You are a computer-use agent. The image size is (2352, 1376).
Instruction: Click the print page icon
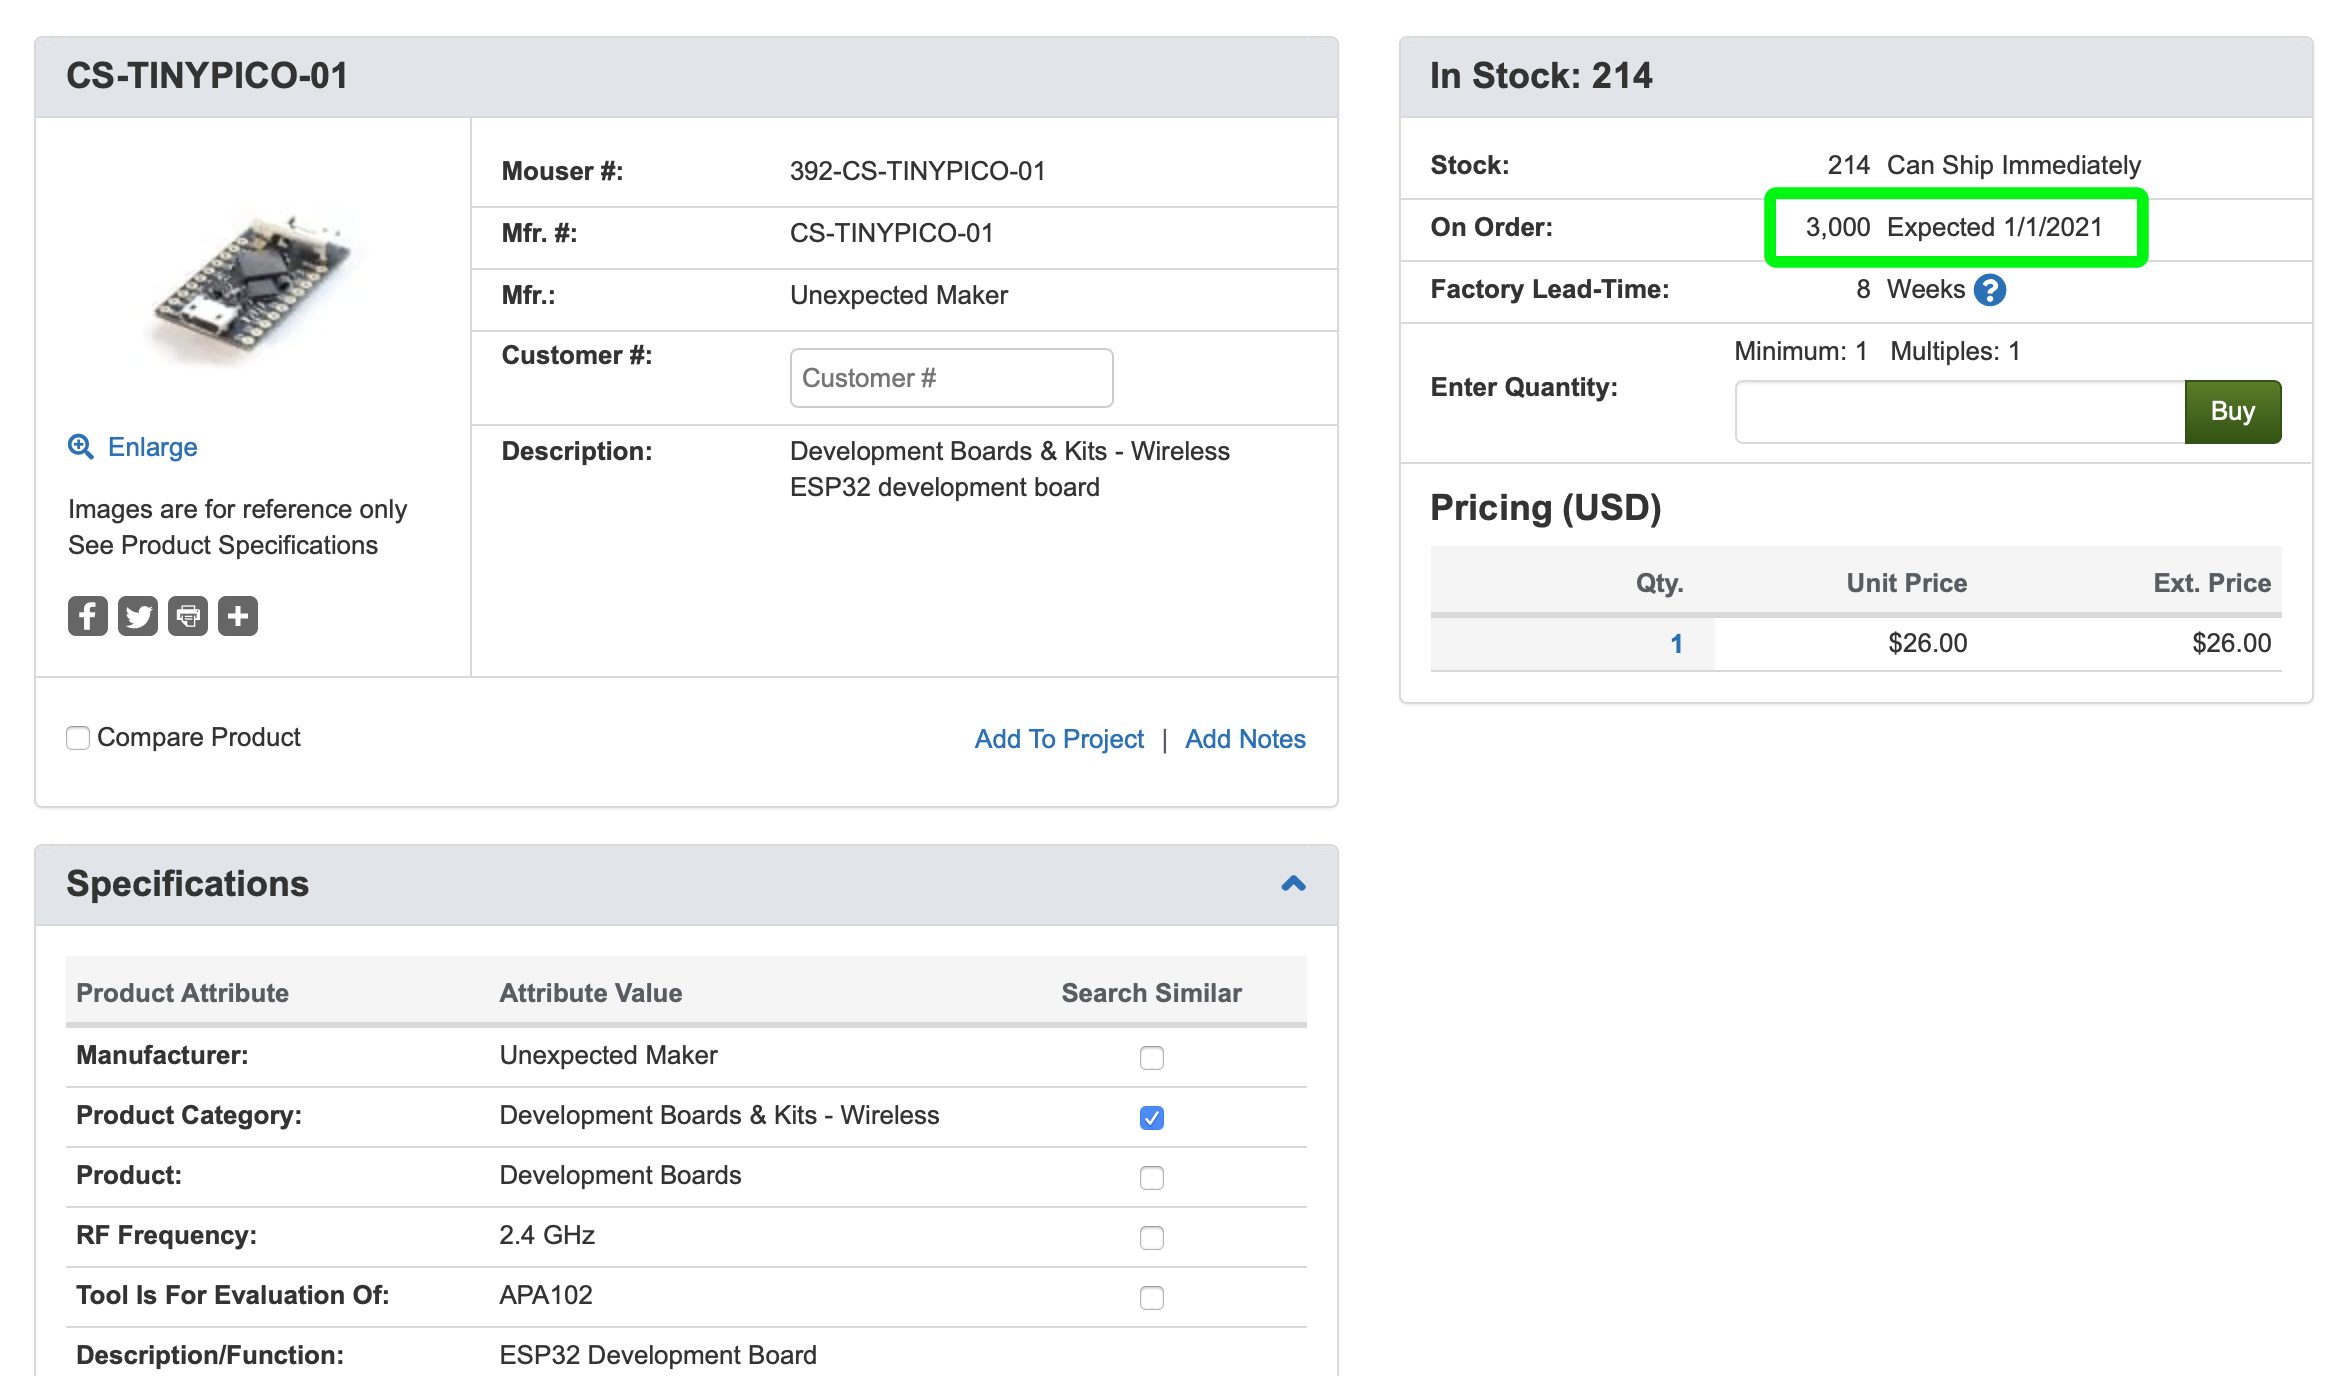tap(188, 616)
